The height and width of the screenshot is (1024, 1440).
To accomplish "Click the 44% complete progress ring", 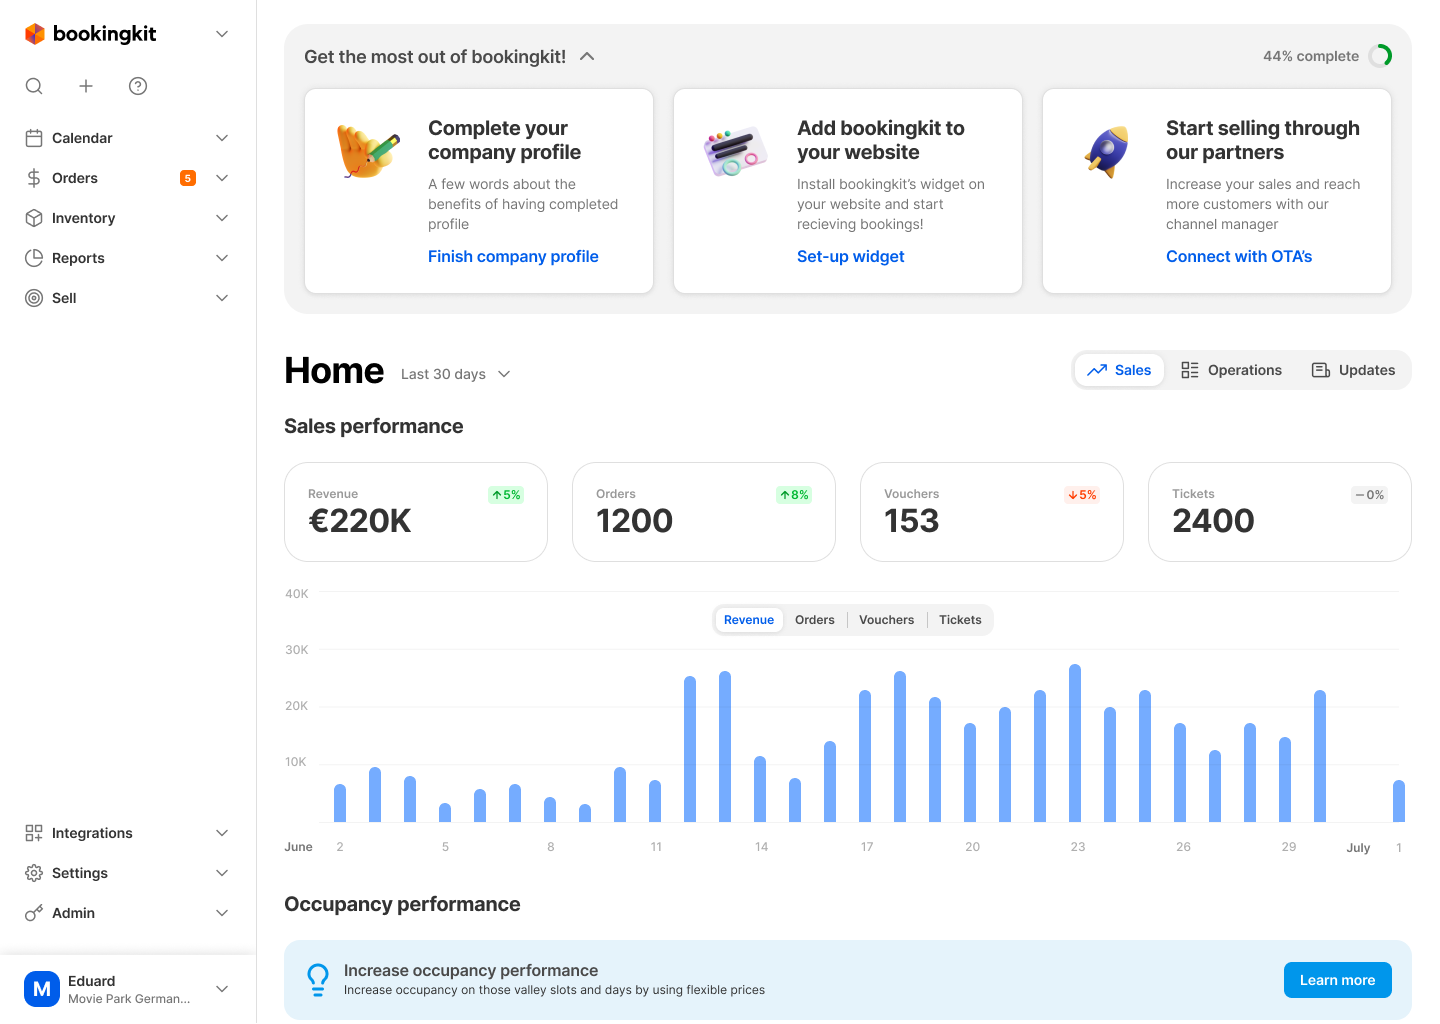I will click(1381, 56).
